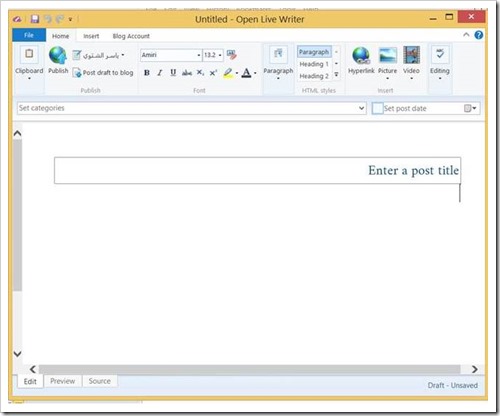Click the Undo arrow in title bar

coord(48,19)
